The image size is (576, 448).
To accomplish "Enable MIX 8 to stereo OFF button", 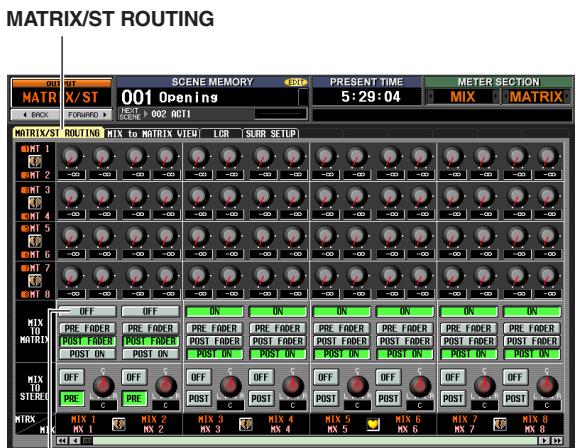I will click(x=515, y=377).
